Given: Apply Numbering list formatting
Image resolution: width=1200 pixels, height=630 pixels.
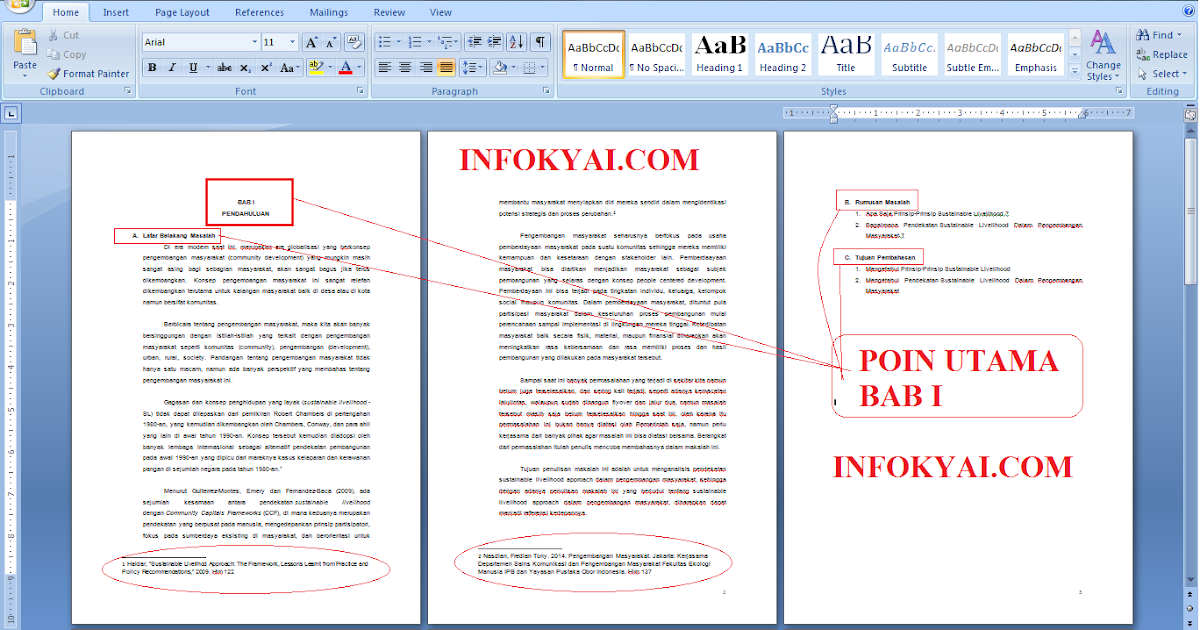Looking at the screenshot, I should [x=415, y=42].
